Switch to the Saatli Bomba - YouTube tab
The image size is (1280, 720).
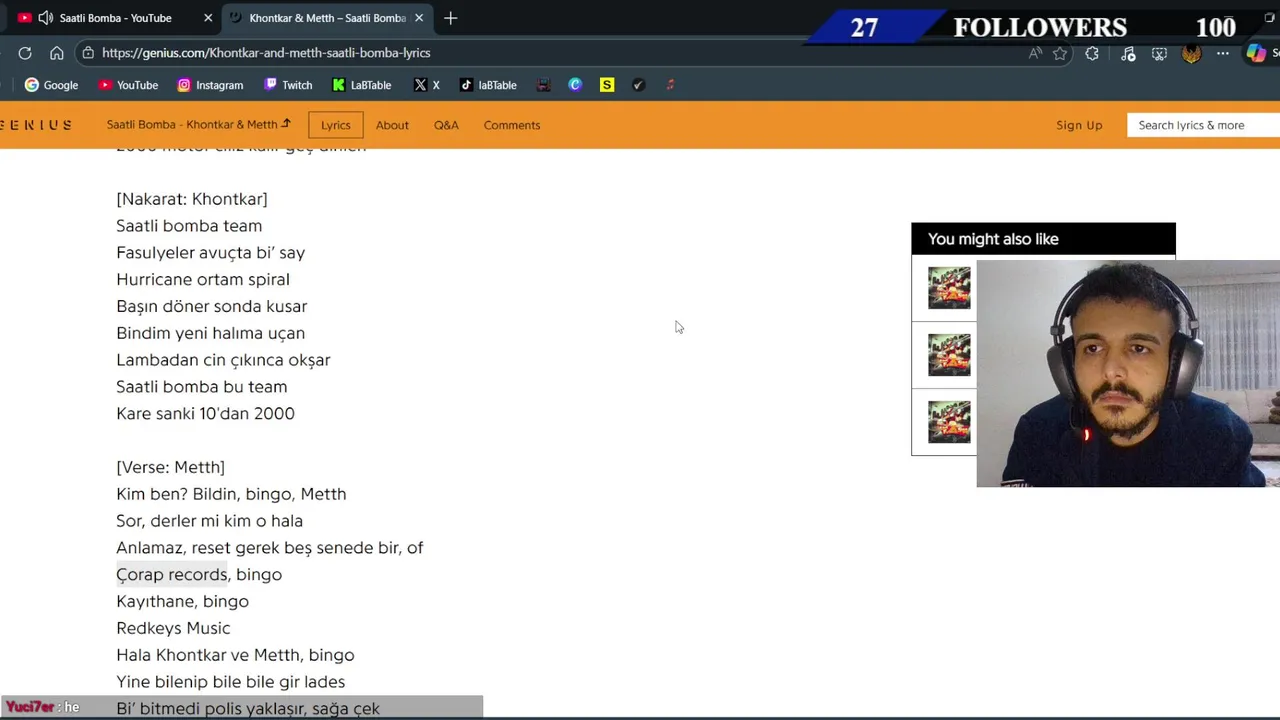tap(116, 18)
